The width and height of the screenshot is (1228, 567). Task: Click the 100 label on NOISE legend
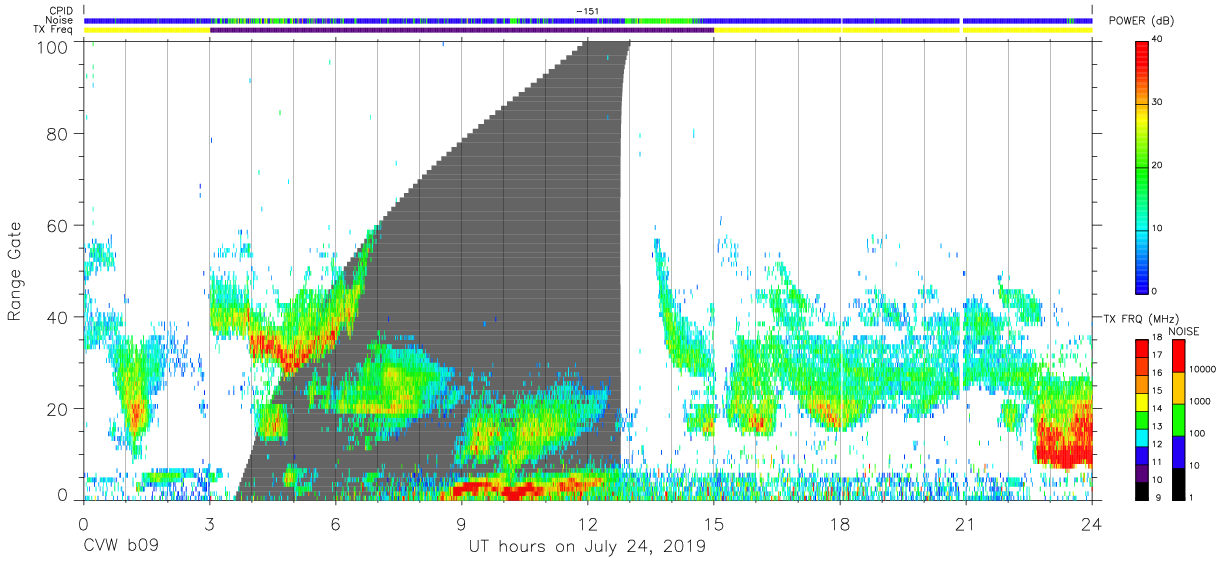(1197, 433)
